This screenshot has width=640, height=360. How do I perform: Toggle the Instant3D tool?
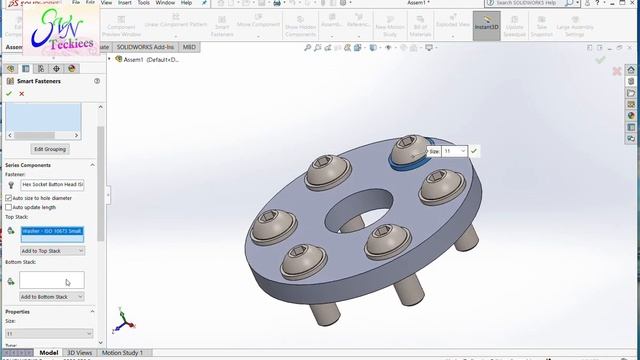coord(487,25)
